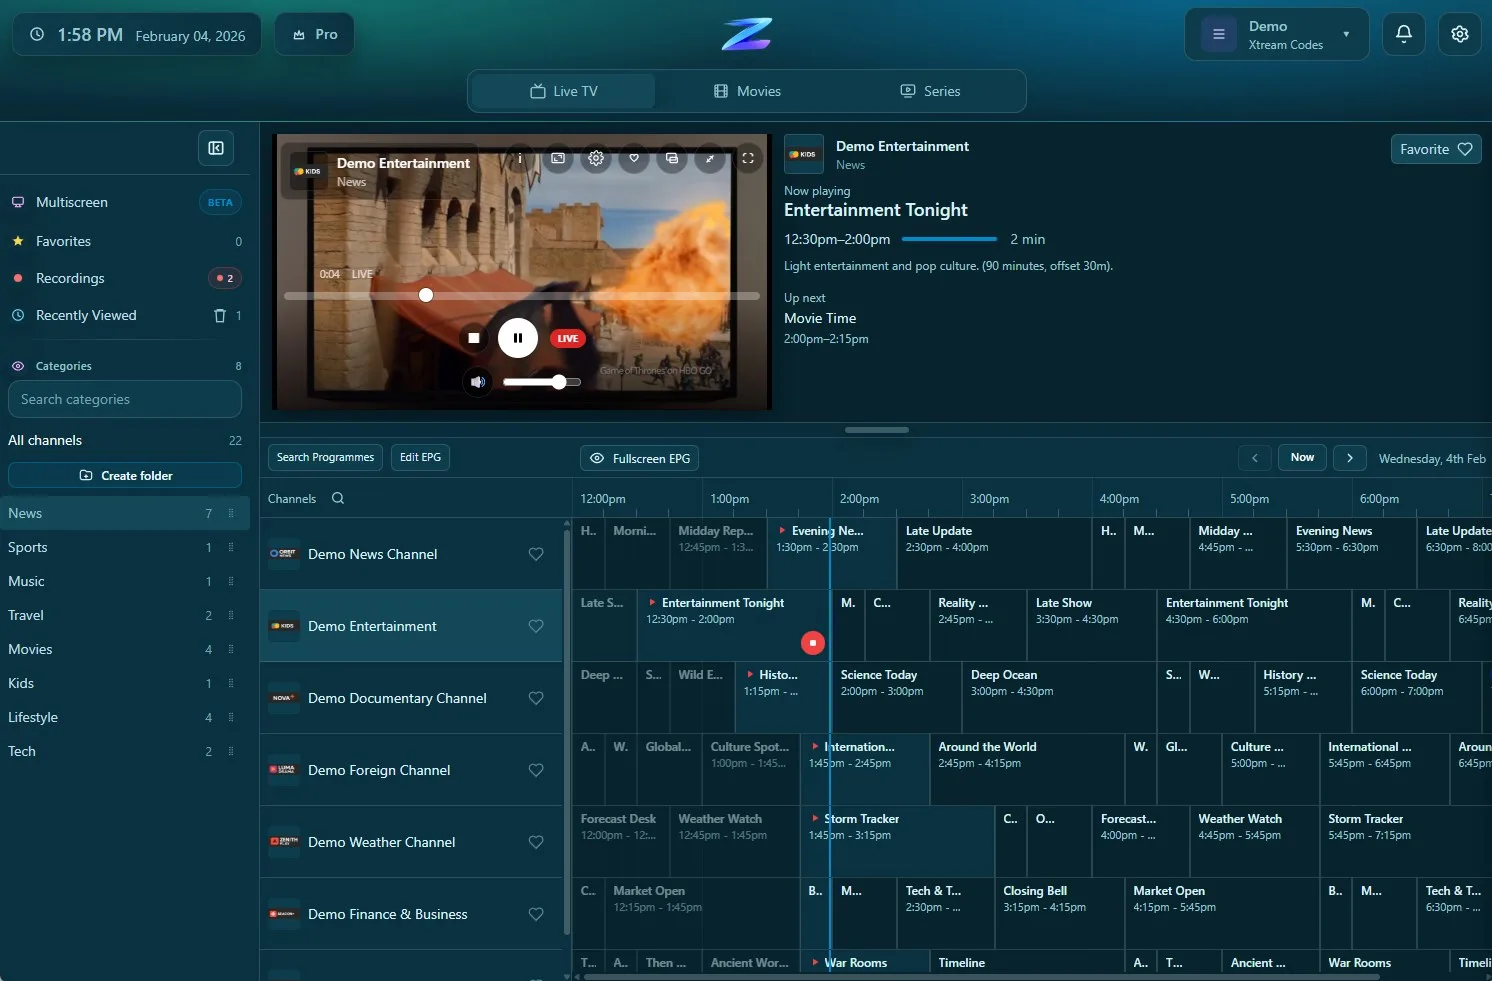Click the expand arrows icon in player
Image resolution: width=1492 pixels, height=981 pixels.
pos(710,158)
